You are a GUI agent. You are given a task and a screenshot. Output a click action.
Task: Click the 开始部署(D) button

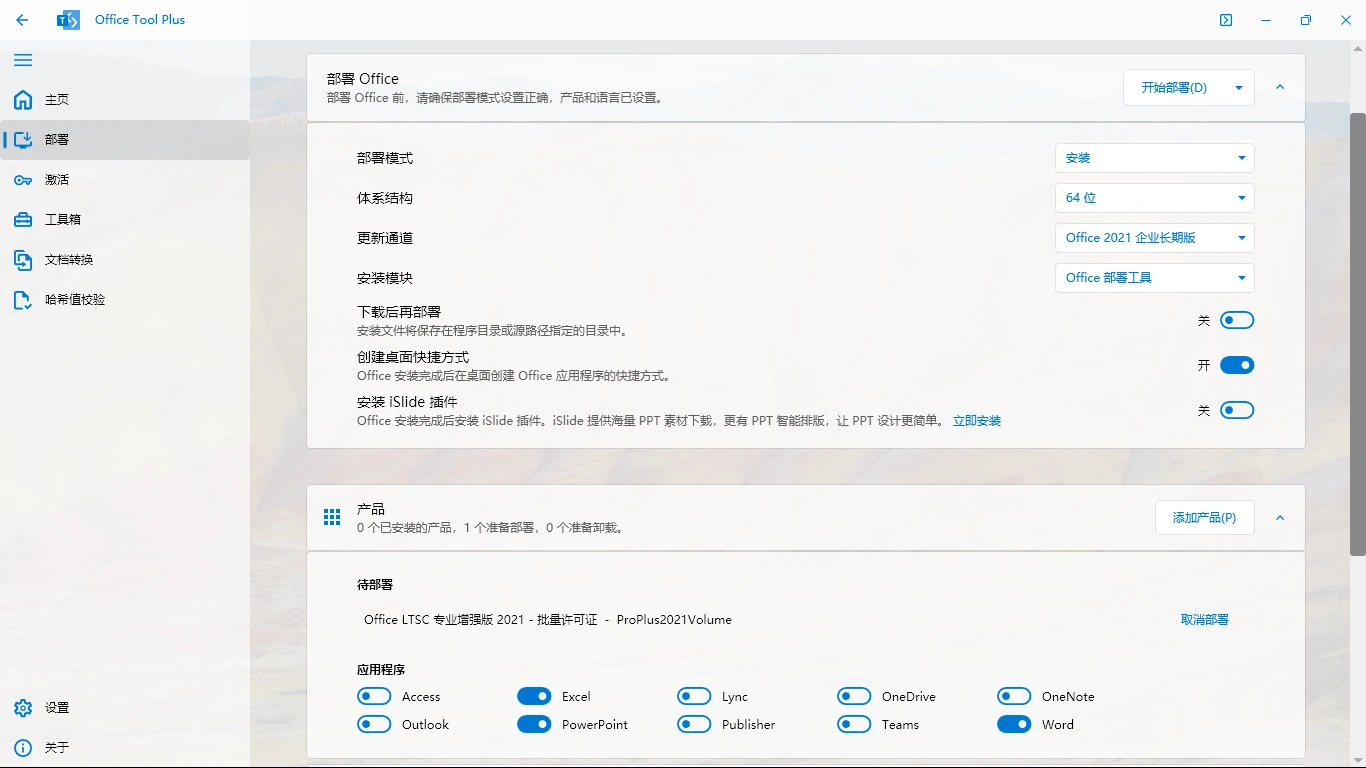point(1174,88)
